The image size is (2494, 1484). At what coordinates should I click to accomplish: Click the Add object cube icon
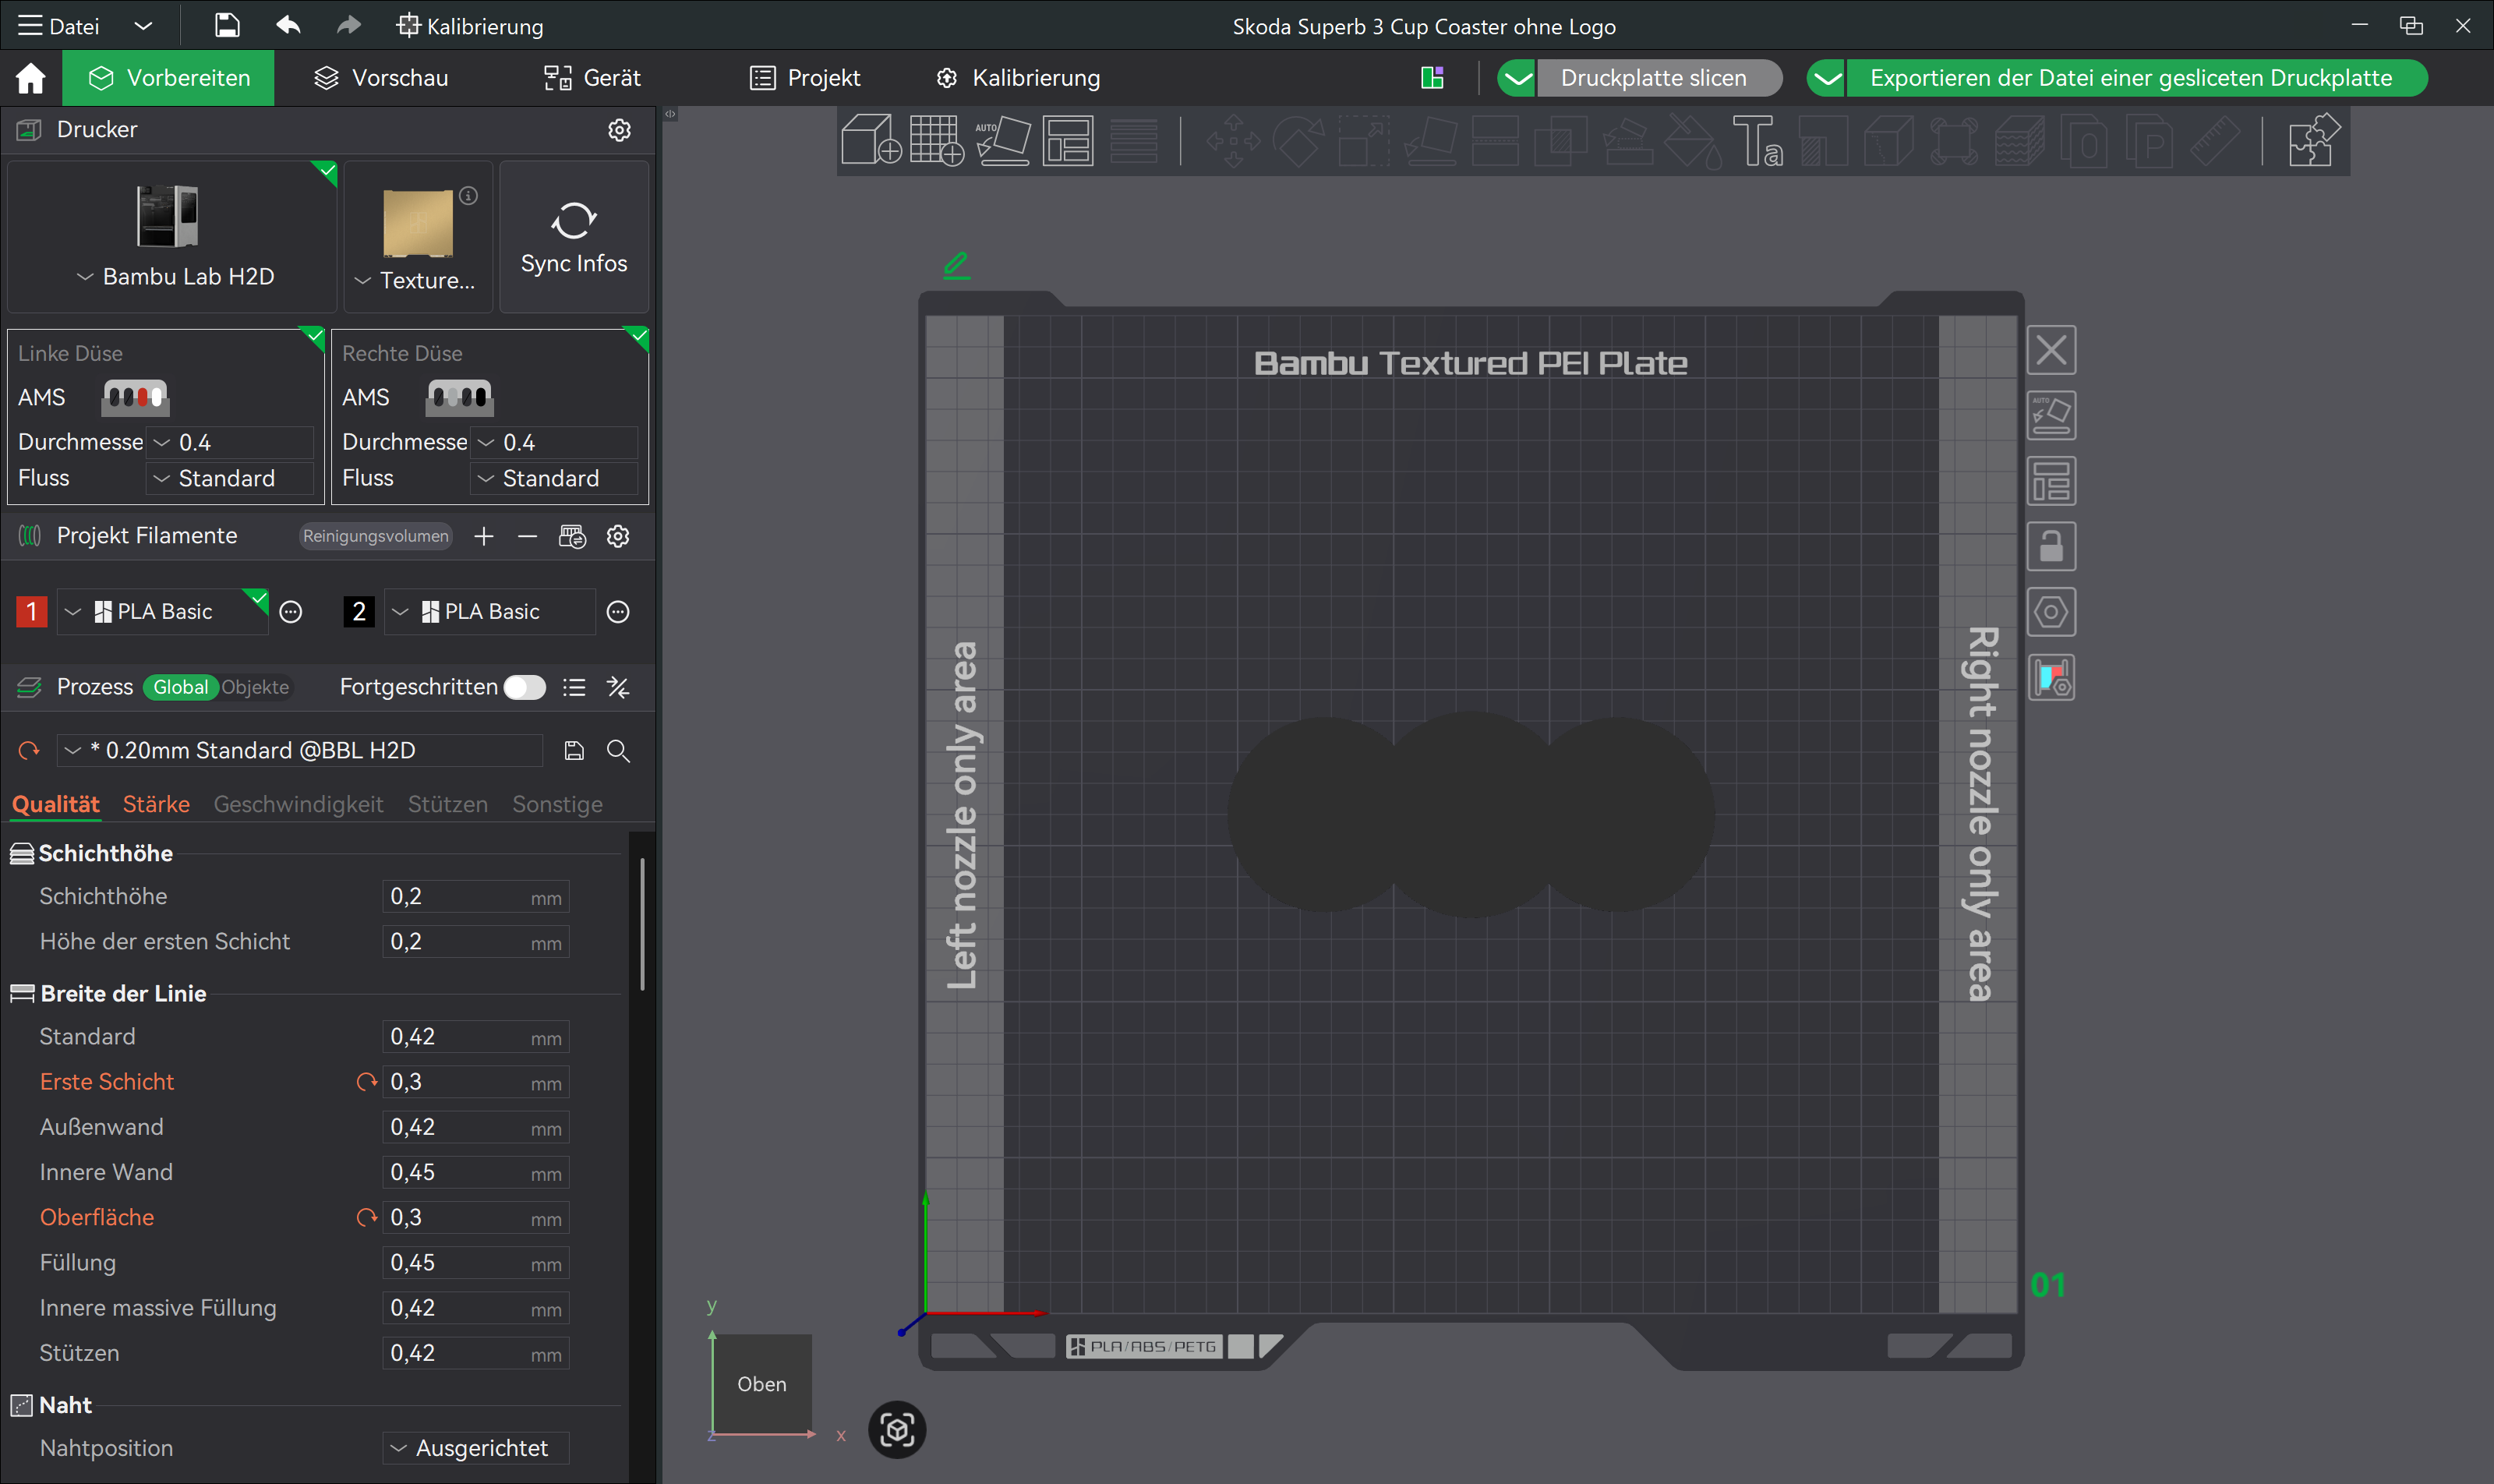(x=871, y=140)
